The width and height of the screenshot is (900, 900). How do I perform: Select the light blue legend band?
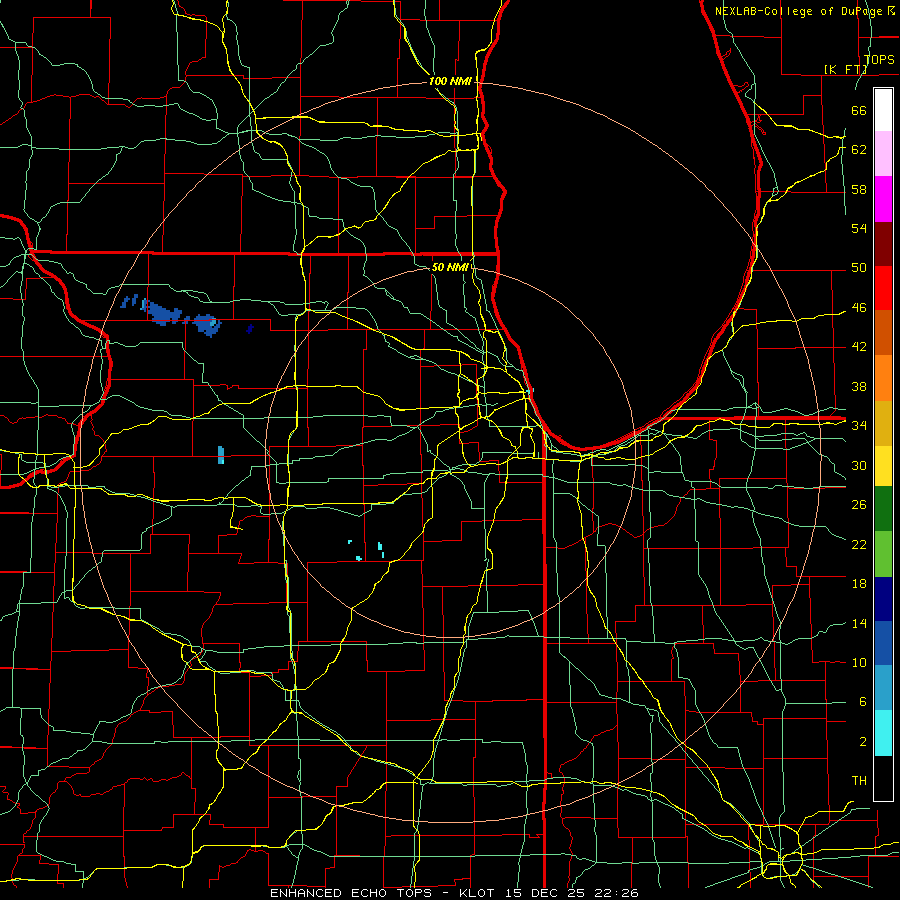[883, 688]
